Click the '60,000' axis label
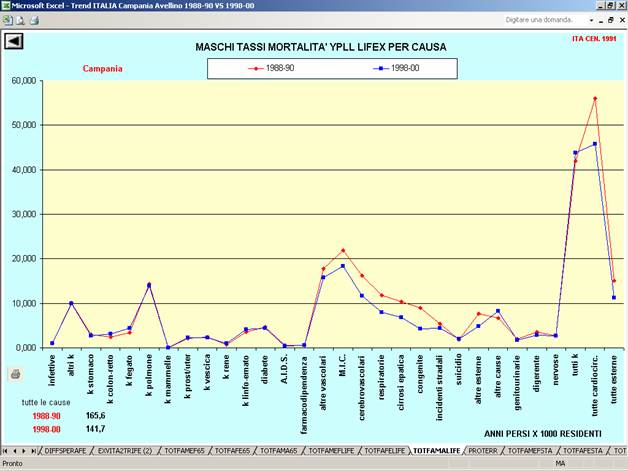 (24, 81)
